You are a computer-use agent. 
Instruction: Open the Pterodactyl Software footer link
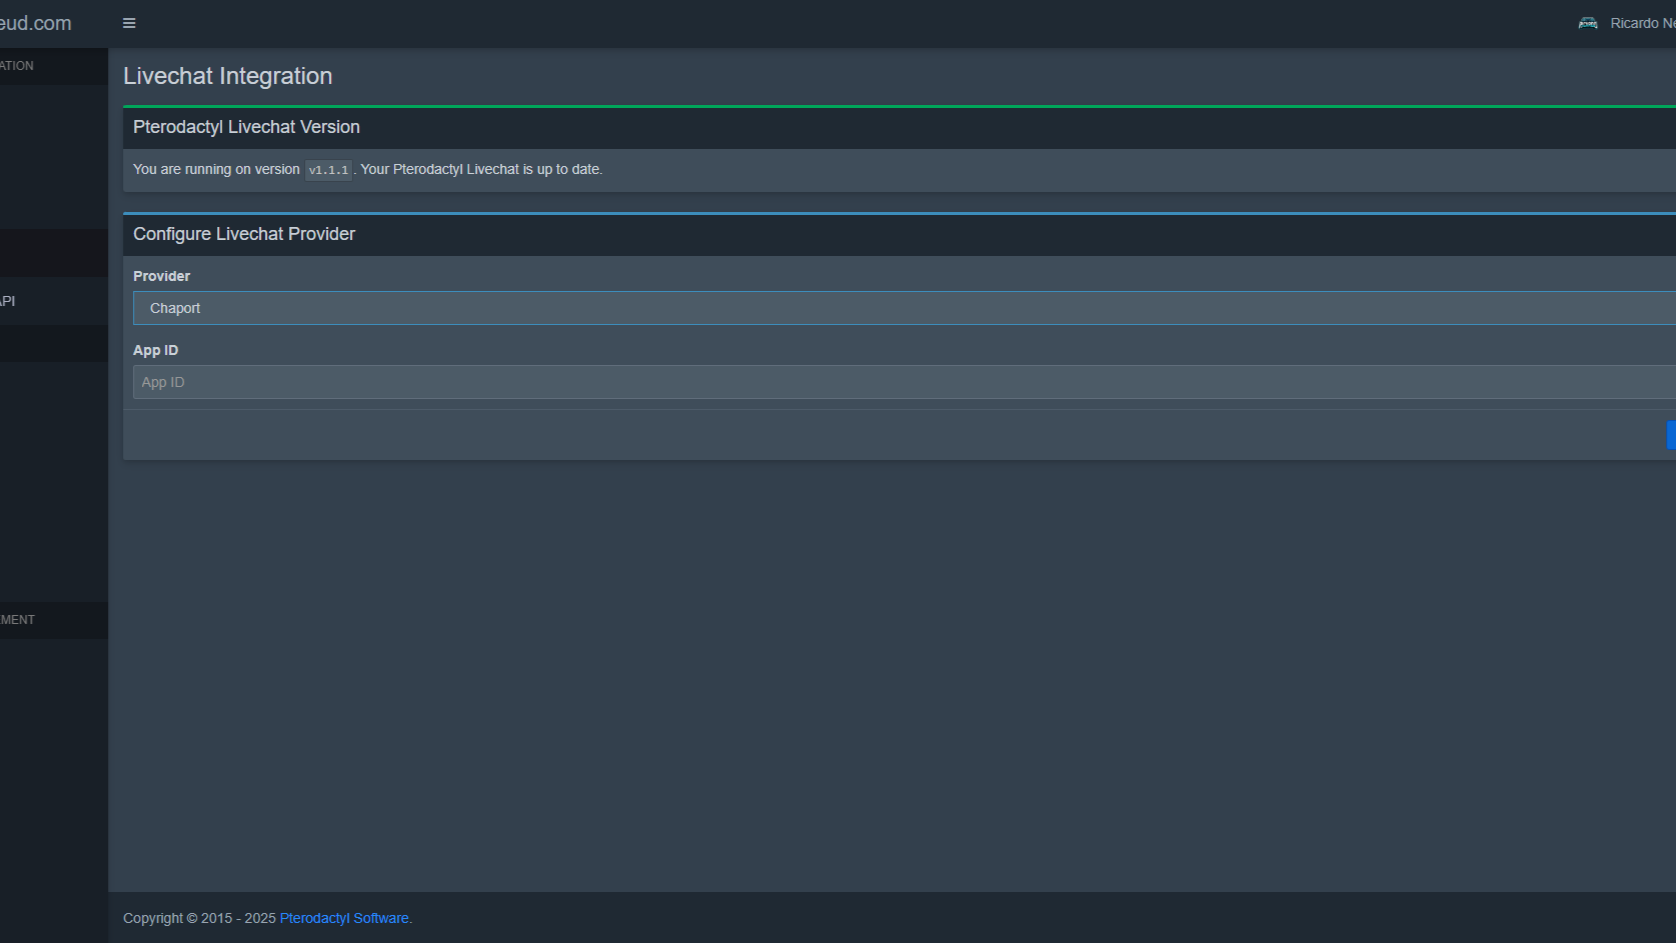point(344,918)
